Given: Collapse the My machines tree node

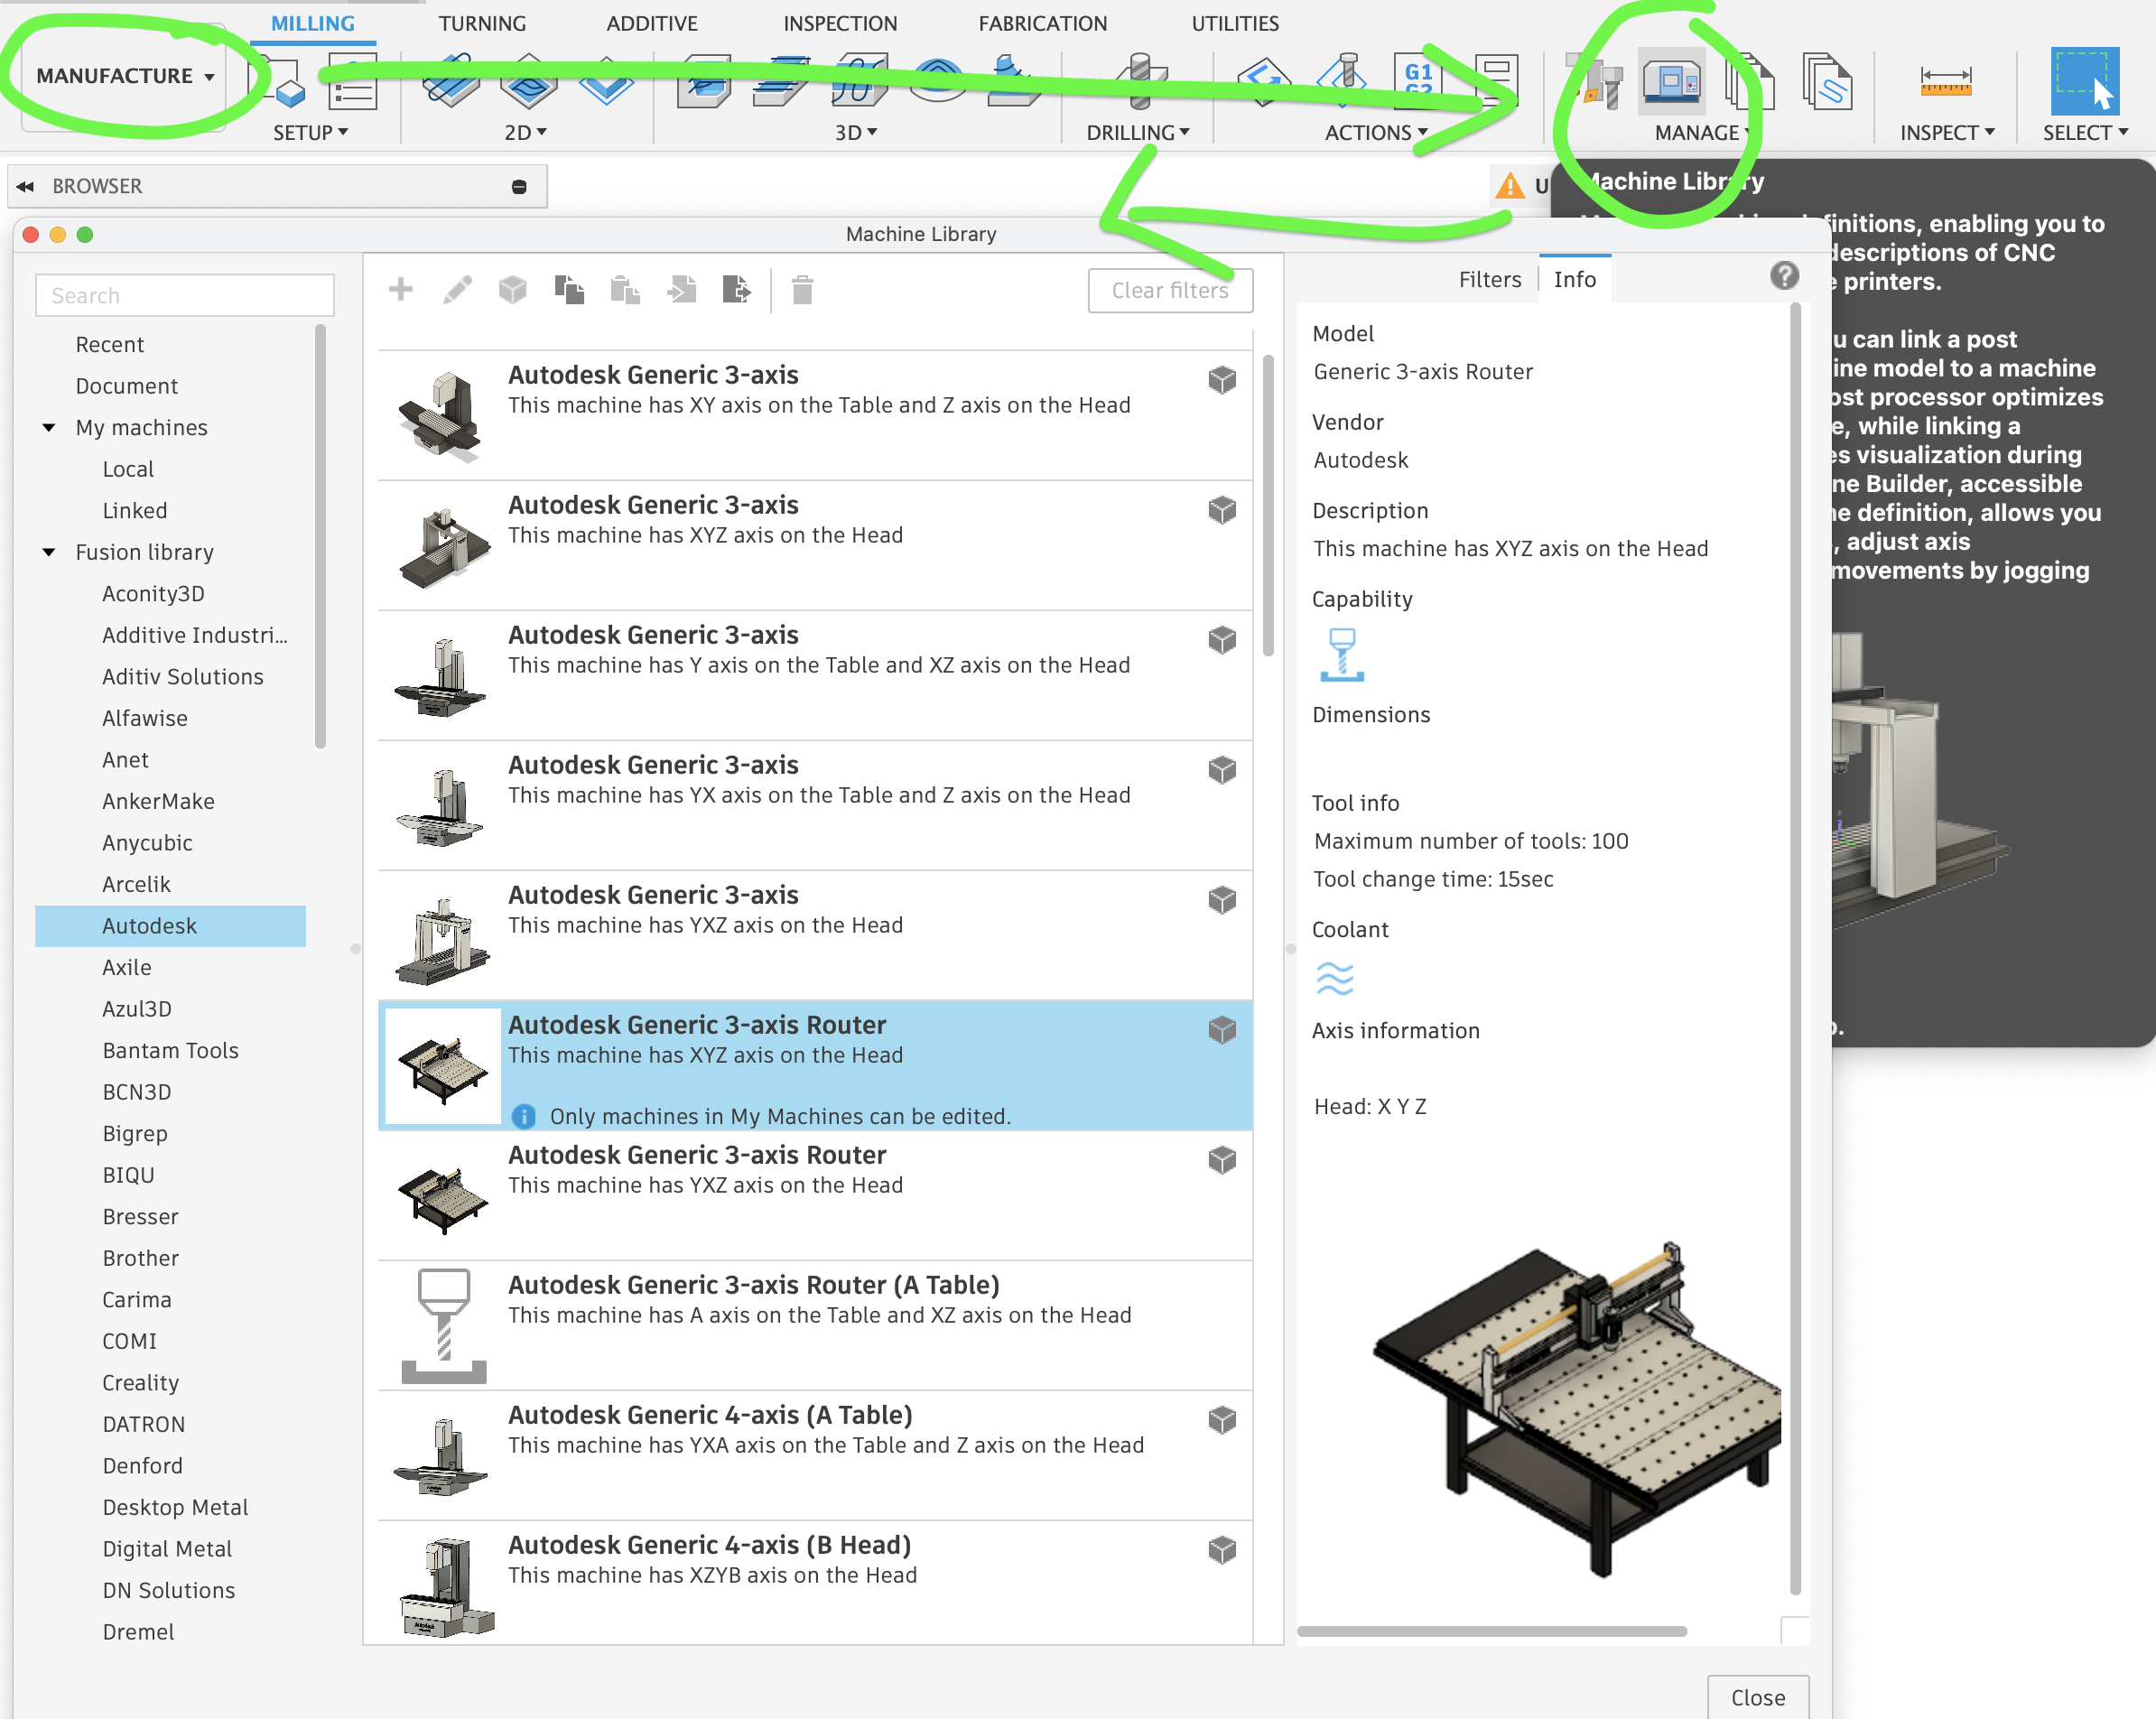Looking at the screenshot, I should 49,428.
